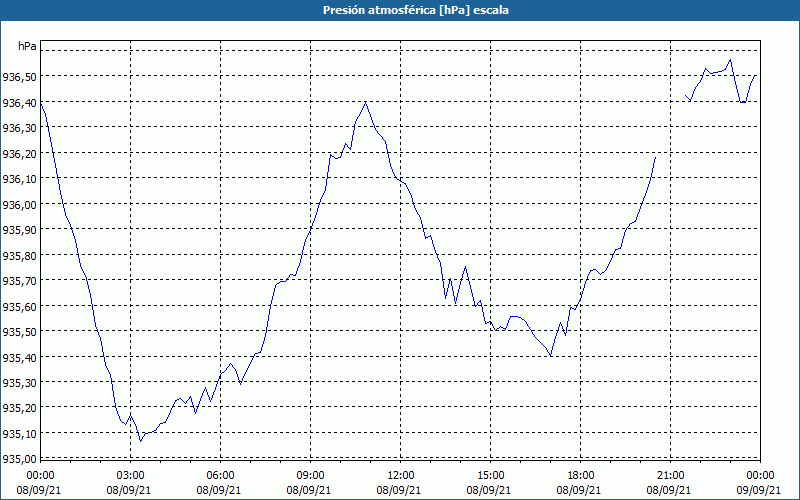
Task: Click the 15:00 time axis label
Action: pyautogui.click(x=490, y=476)
